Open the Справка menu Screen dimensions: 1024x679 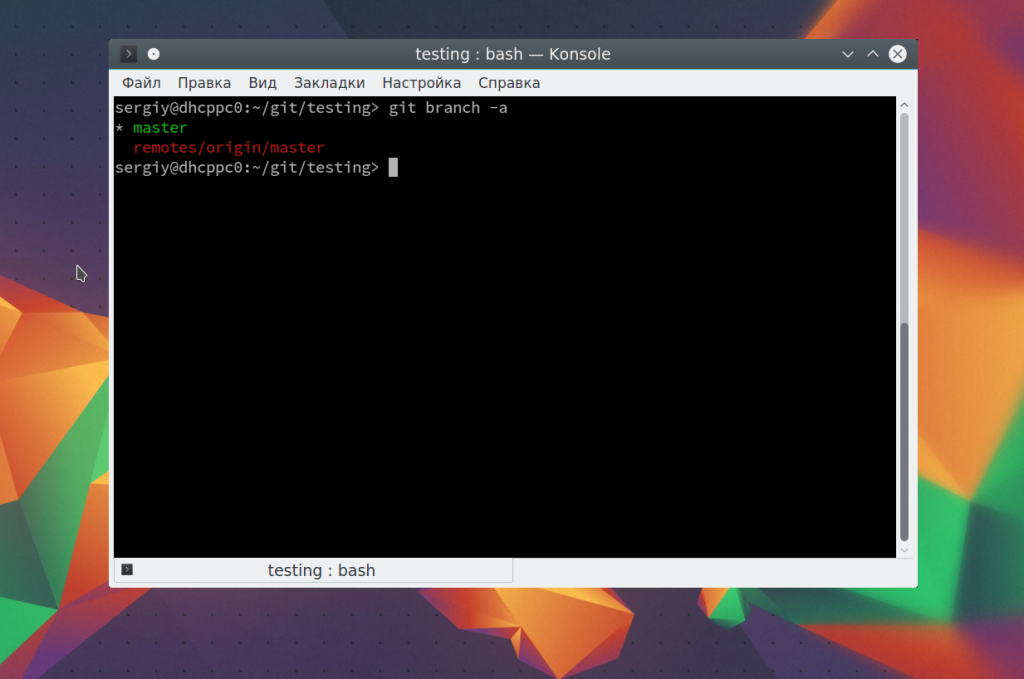point(508,83)
